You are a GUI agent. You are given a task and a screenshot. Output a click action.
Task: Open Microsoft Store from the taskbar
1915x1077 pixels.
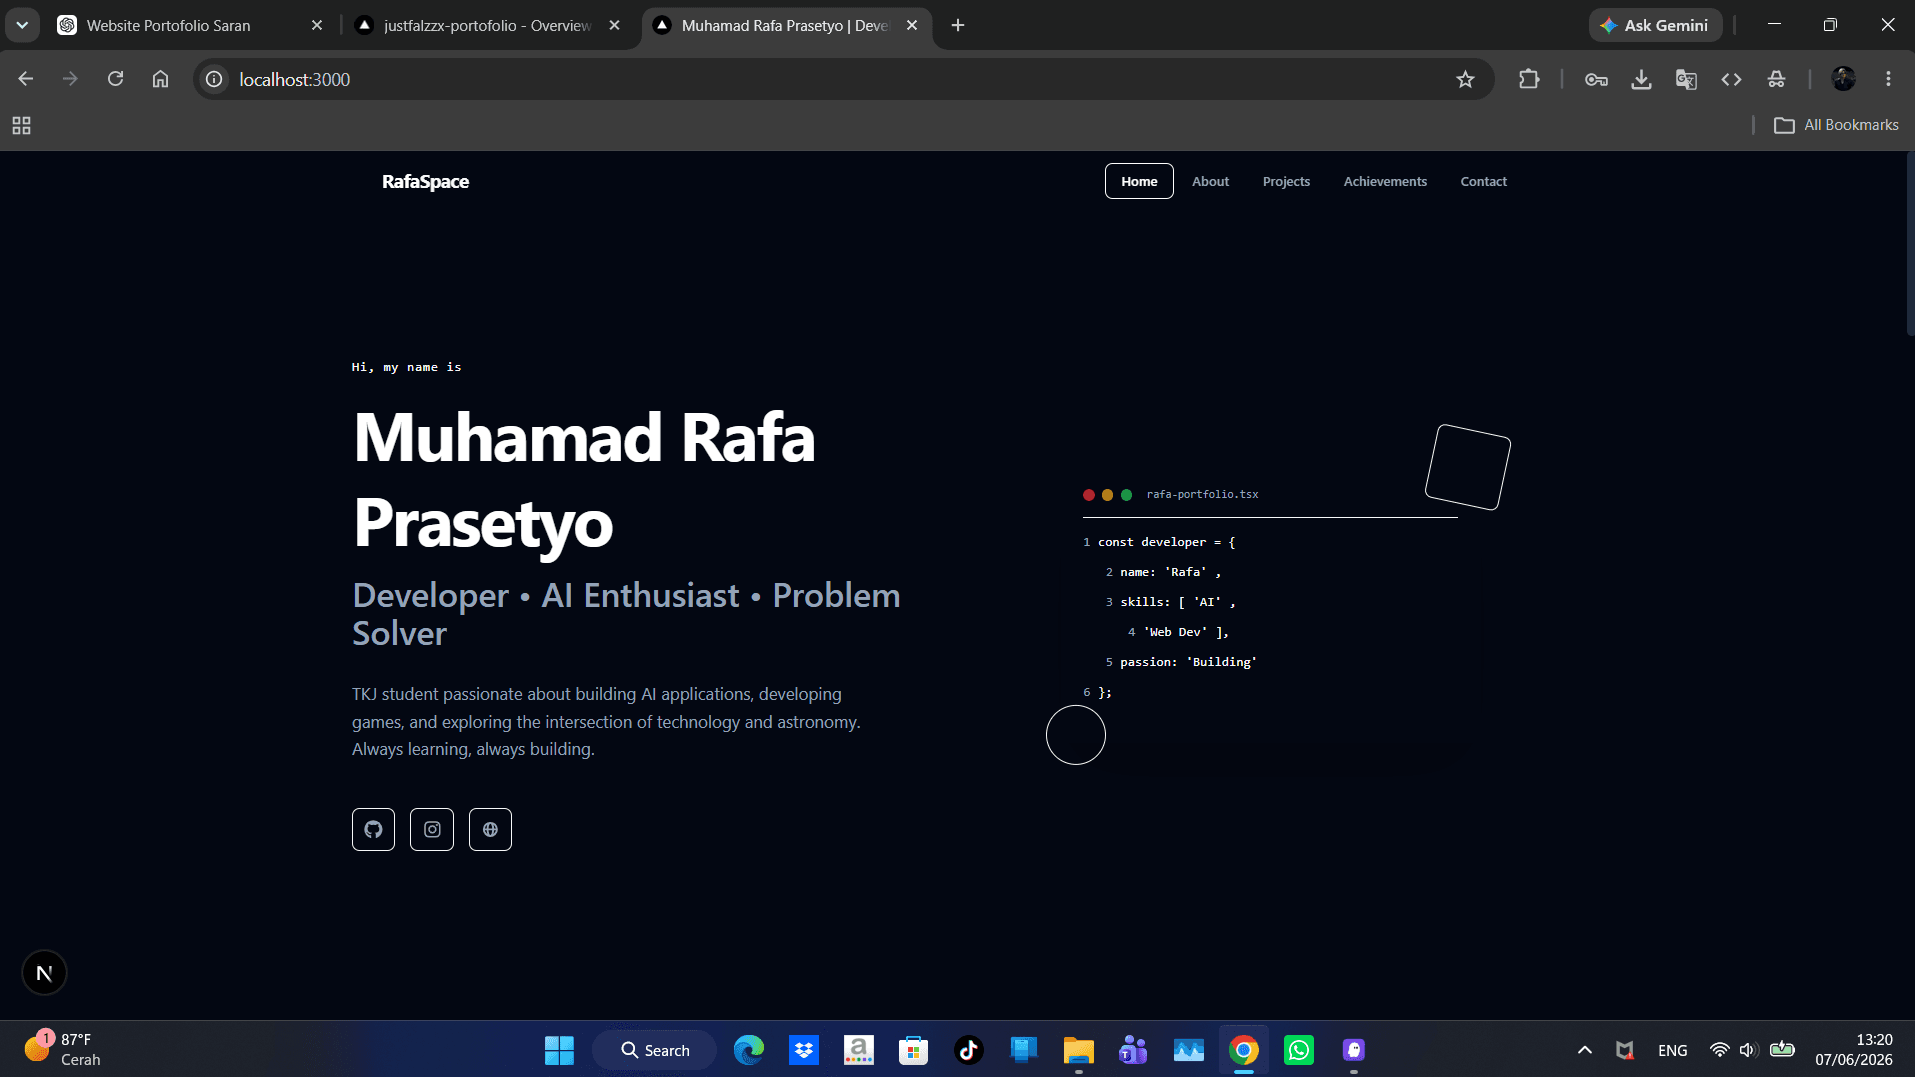[913, 1050]
